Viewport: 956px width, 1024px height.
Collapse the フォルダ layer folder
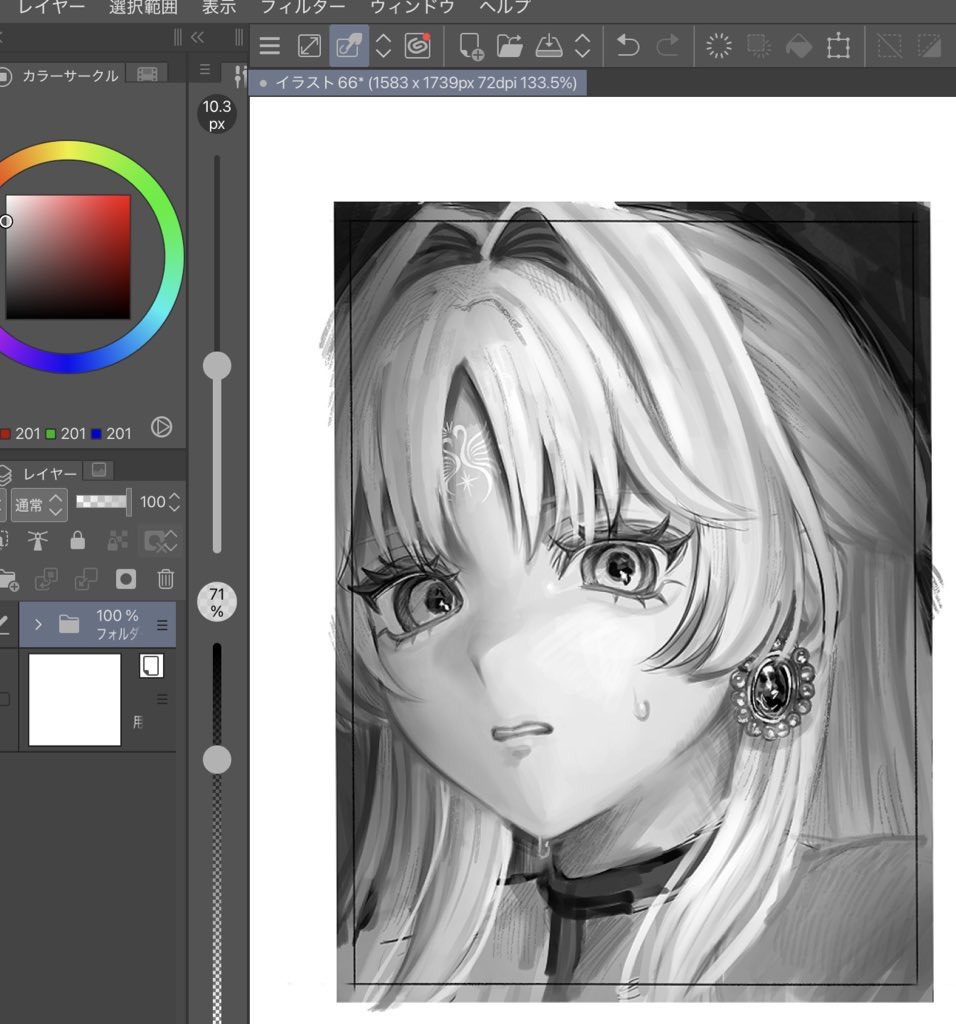[x=37, y=623]
